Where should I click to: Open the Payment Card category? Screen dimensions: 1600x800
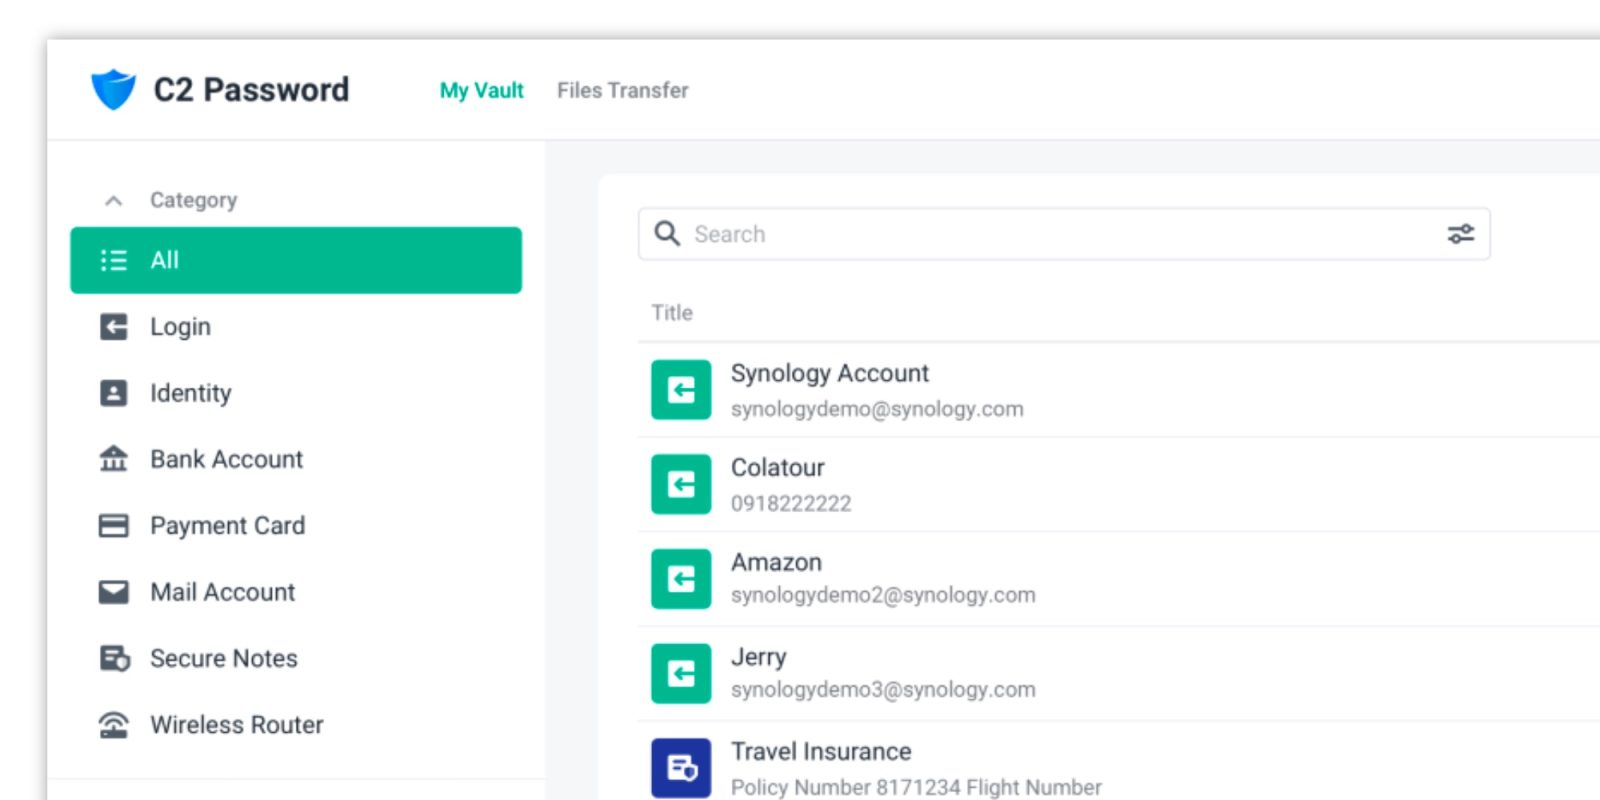(x=227, y=526)
